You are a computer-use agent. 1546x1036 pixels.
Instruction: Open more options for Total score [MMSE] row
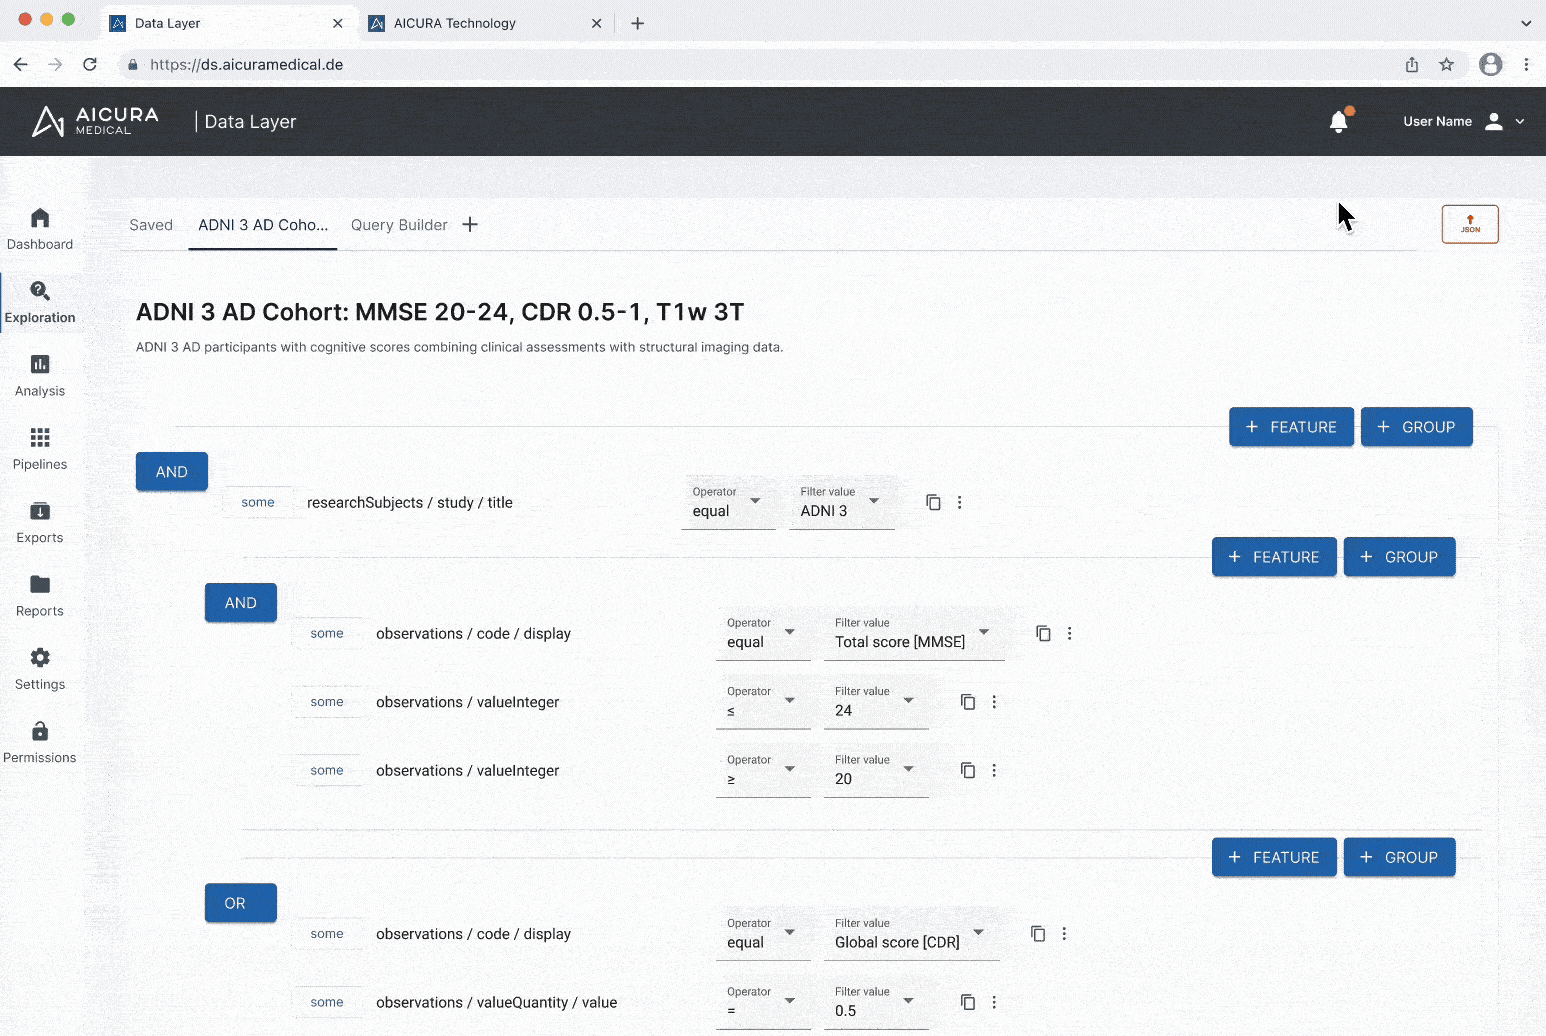pyautogui.click(x=1069, y=633)
